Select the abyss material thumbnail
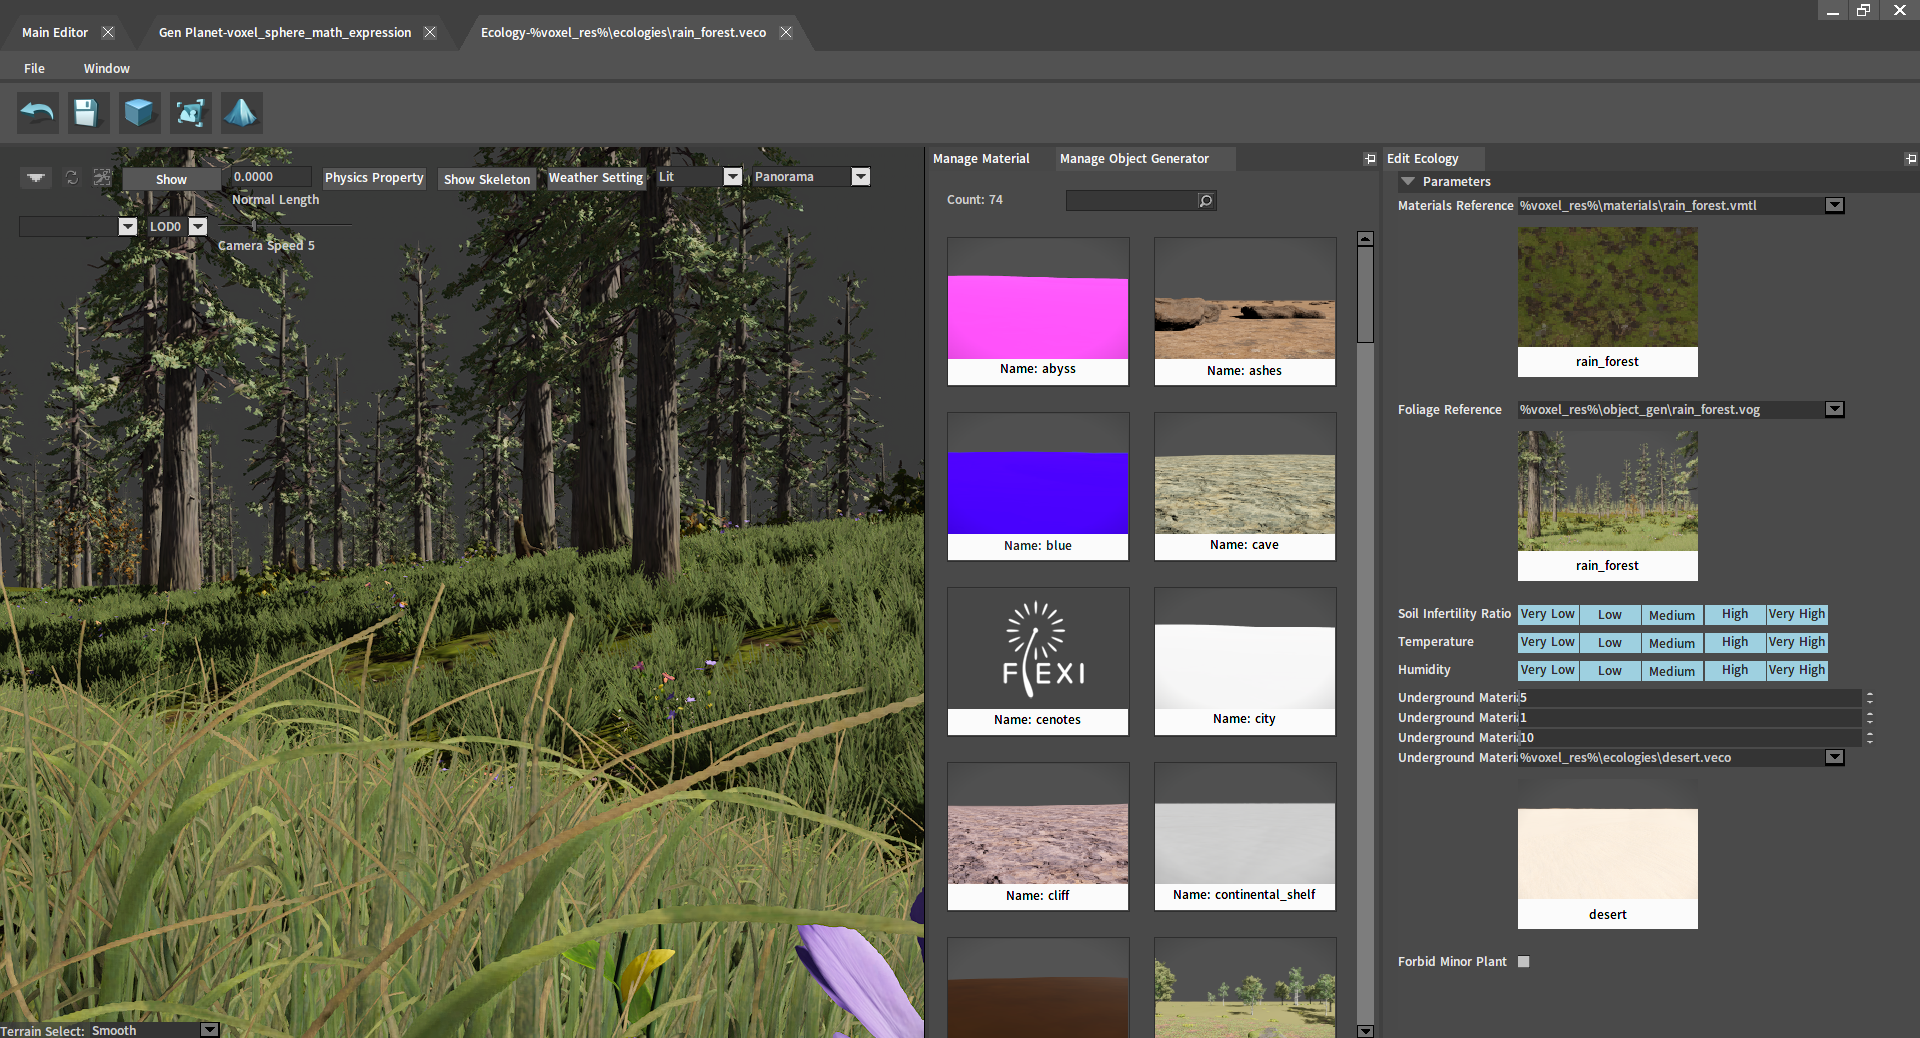The width and height of the screenshot is (1920, 1038). click(1038, 311)
